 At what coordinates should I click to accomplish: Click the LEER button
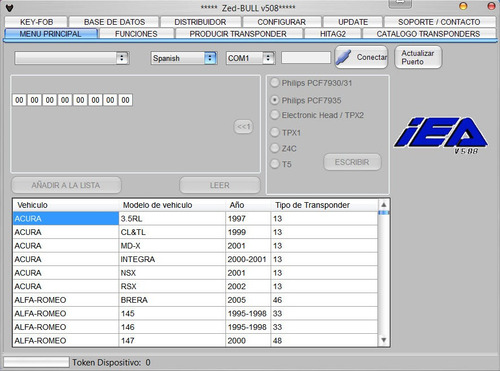tap(220, 185)
